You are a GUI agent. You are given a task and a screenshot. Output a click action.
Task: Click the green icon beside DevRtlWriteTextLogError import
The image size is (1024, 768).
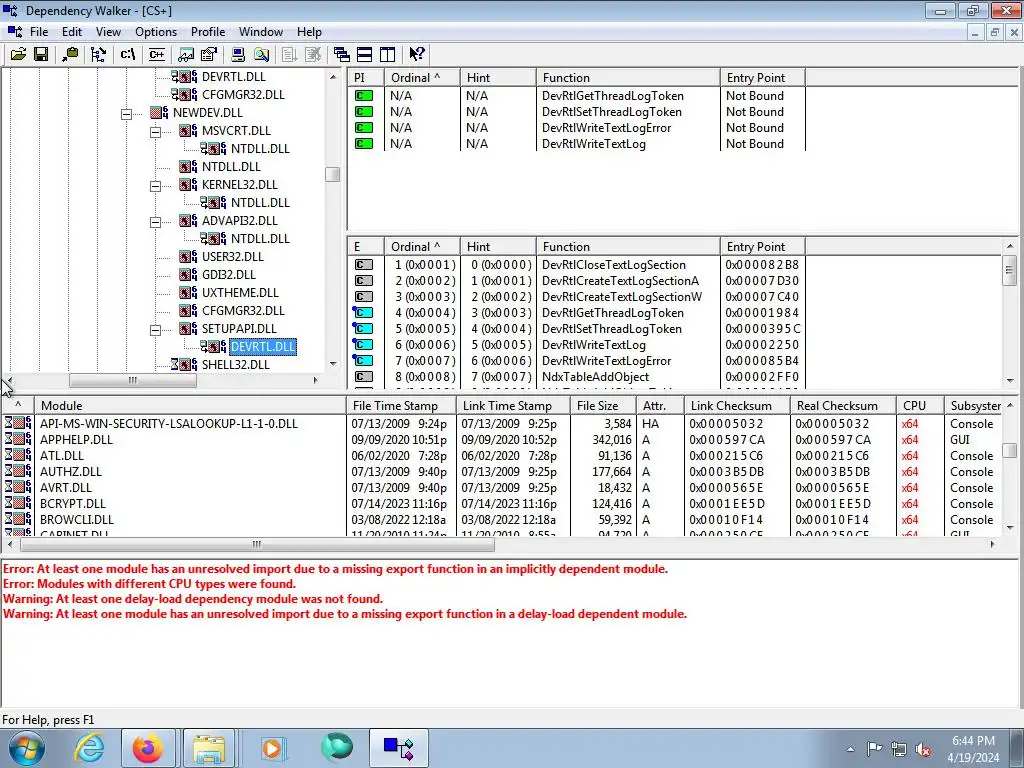[364, 128]
